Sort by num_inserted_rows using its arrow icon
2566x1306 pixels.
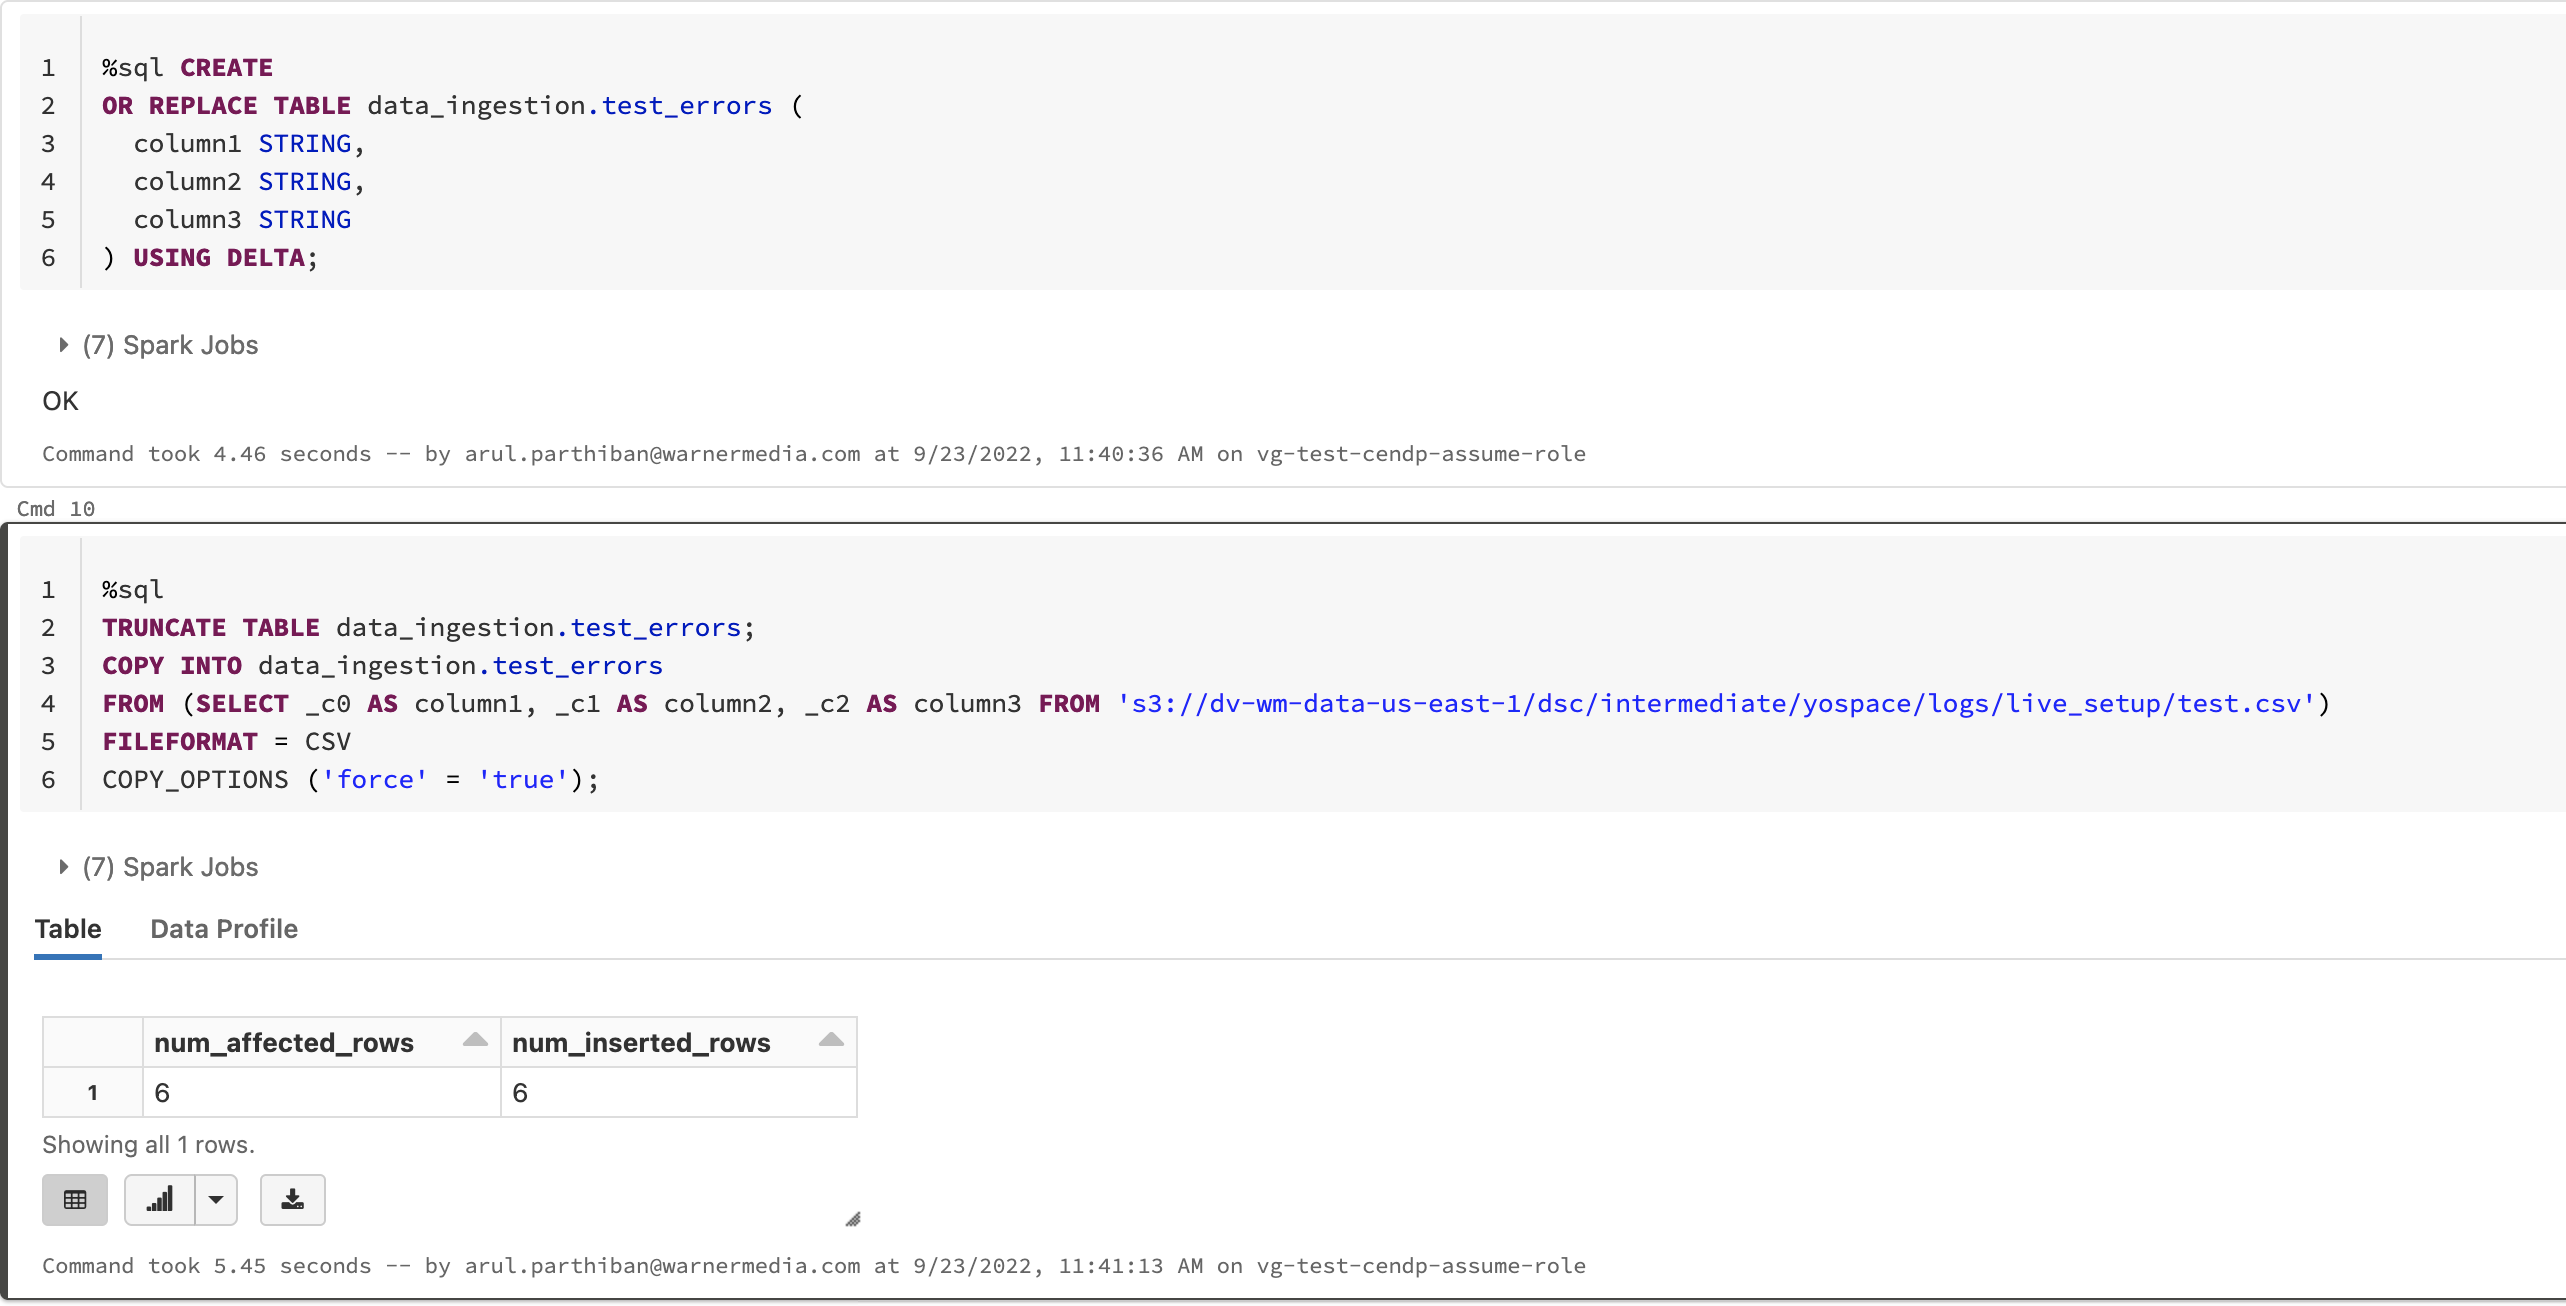click(x=831, y=1040)
